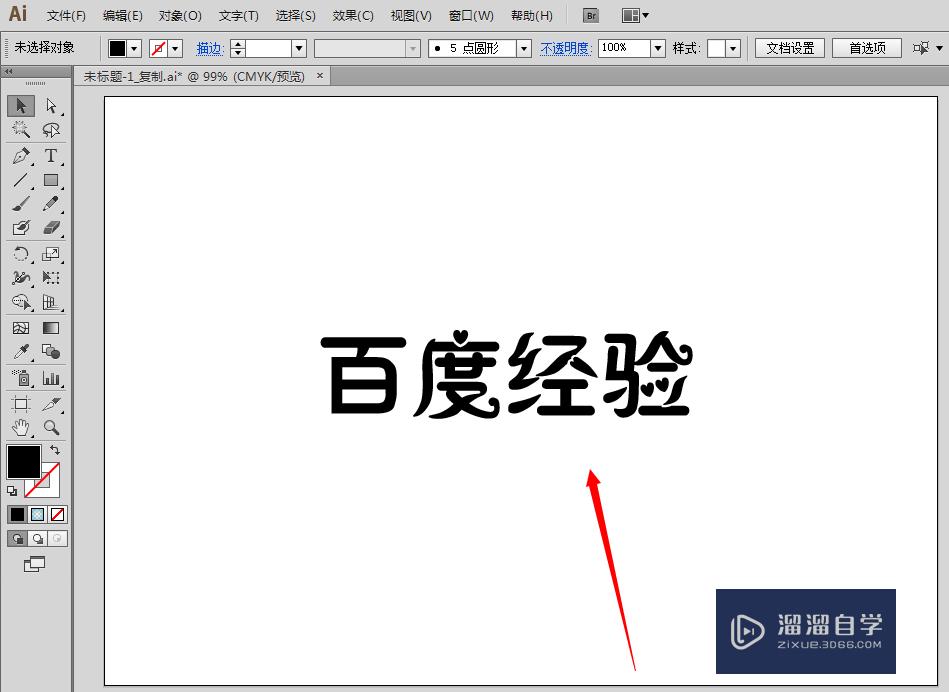Viewport: 949px width, 692px height.
Task: Activate the Type tool
Action: click(x=51, y=156)
